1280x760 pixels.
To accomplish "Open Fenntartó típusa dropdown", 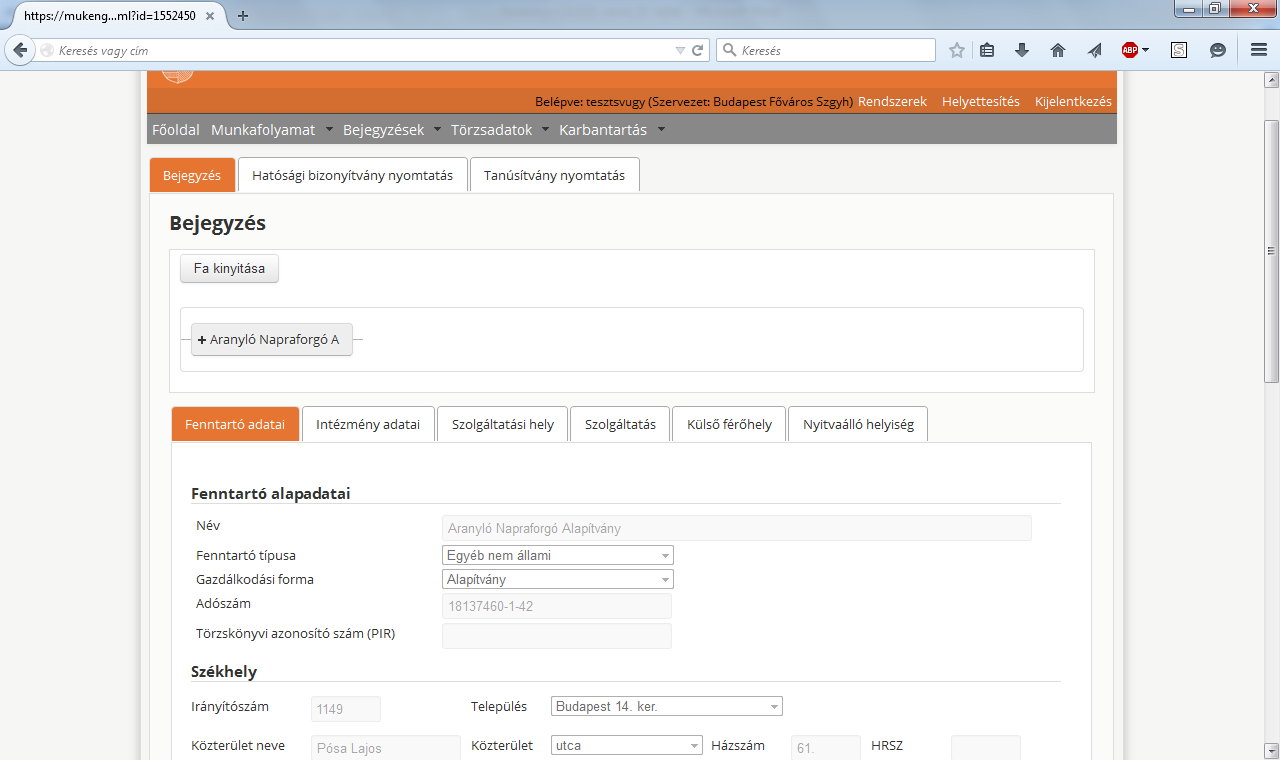I will coord(558,555).
